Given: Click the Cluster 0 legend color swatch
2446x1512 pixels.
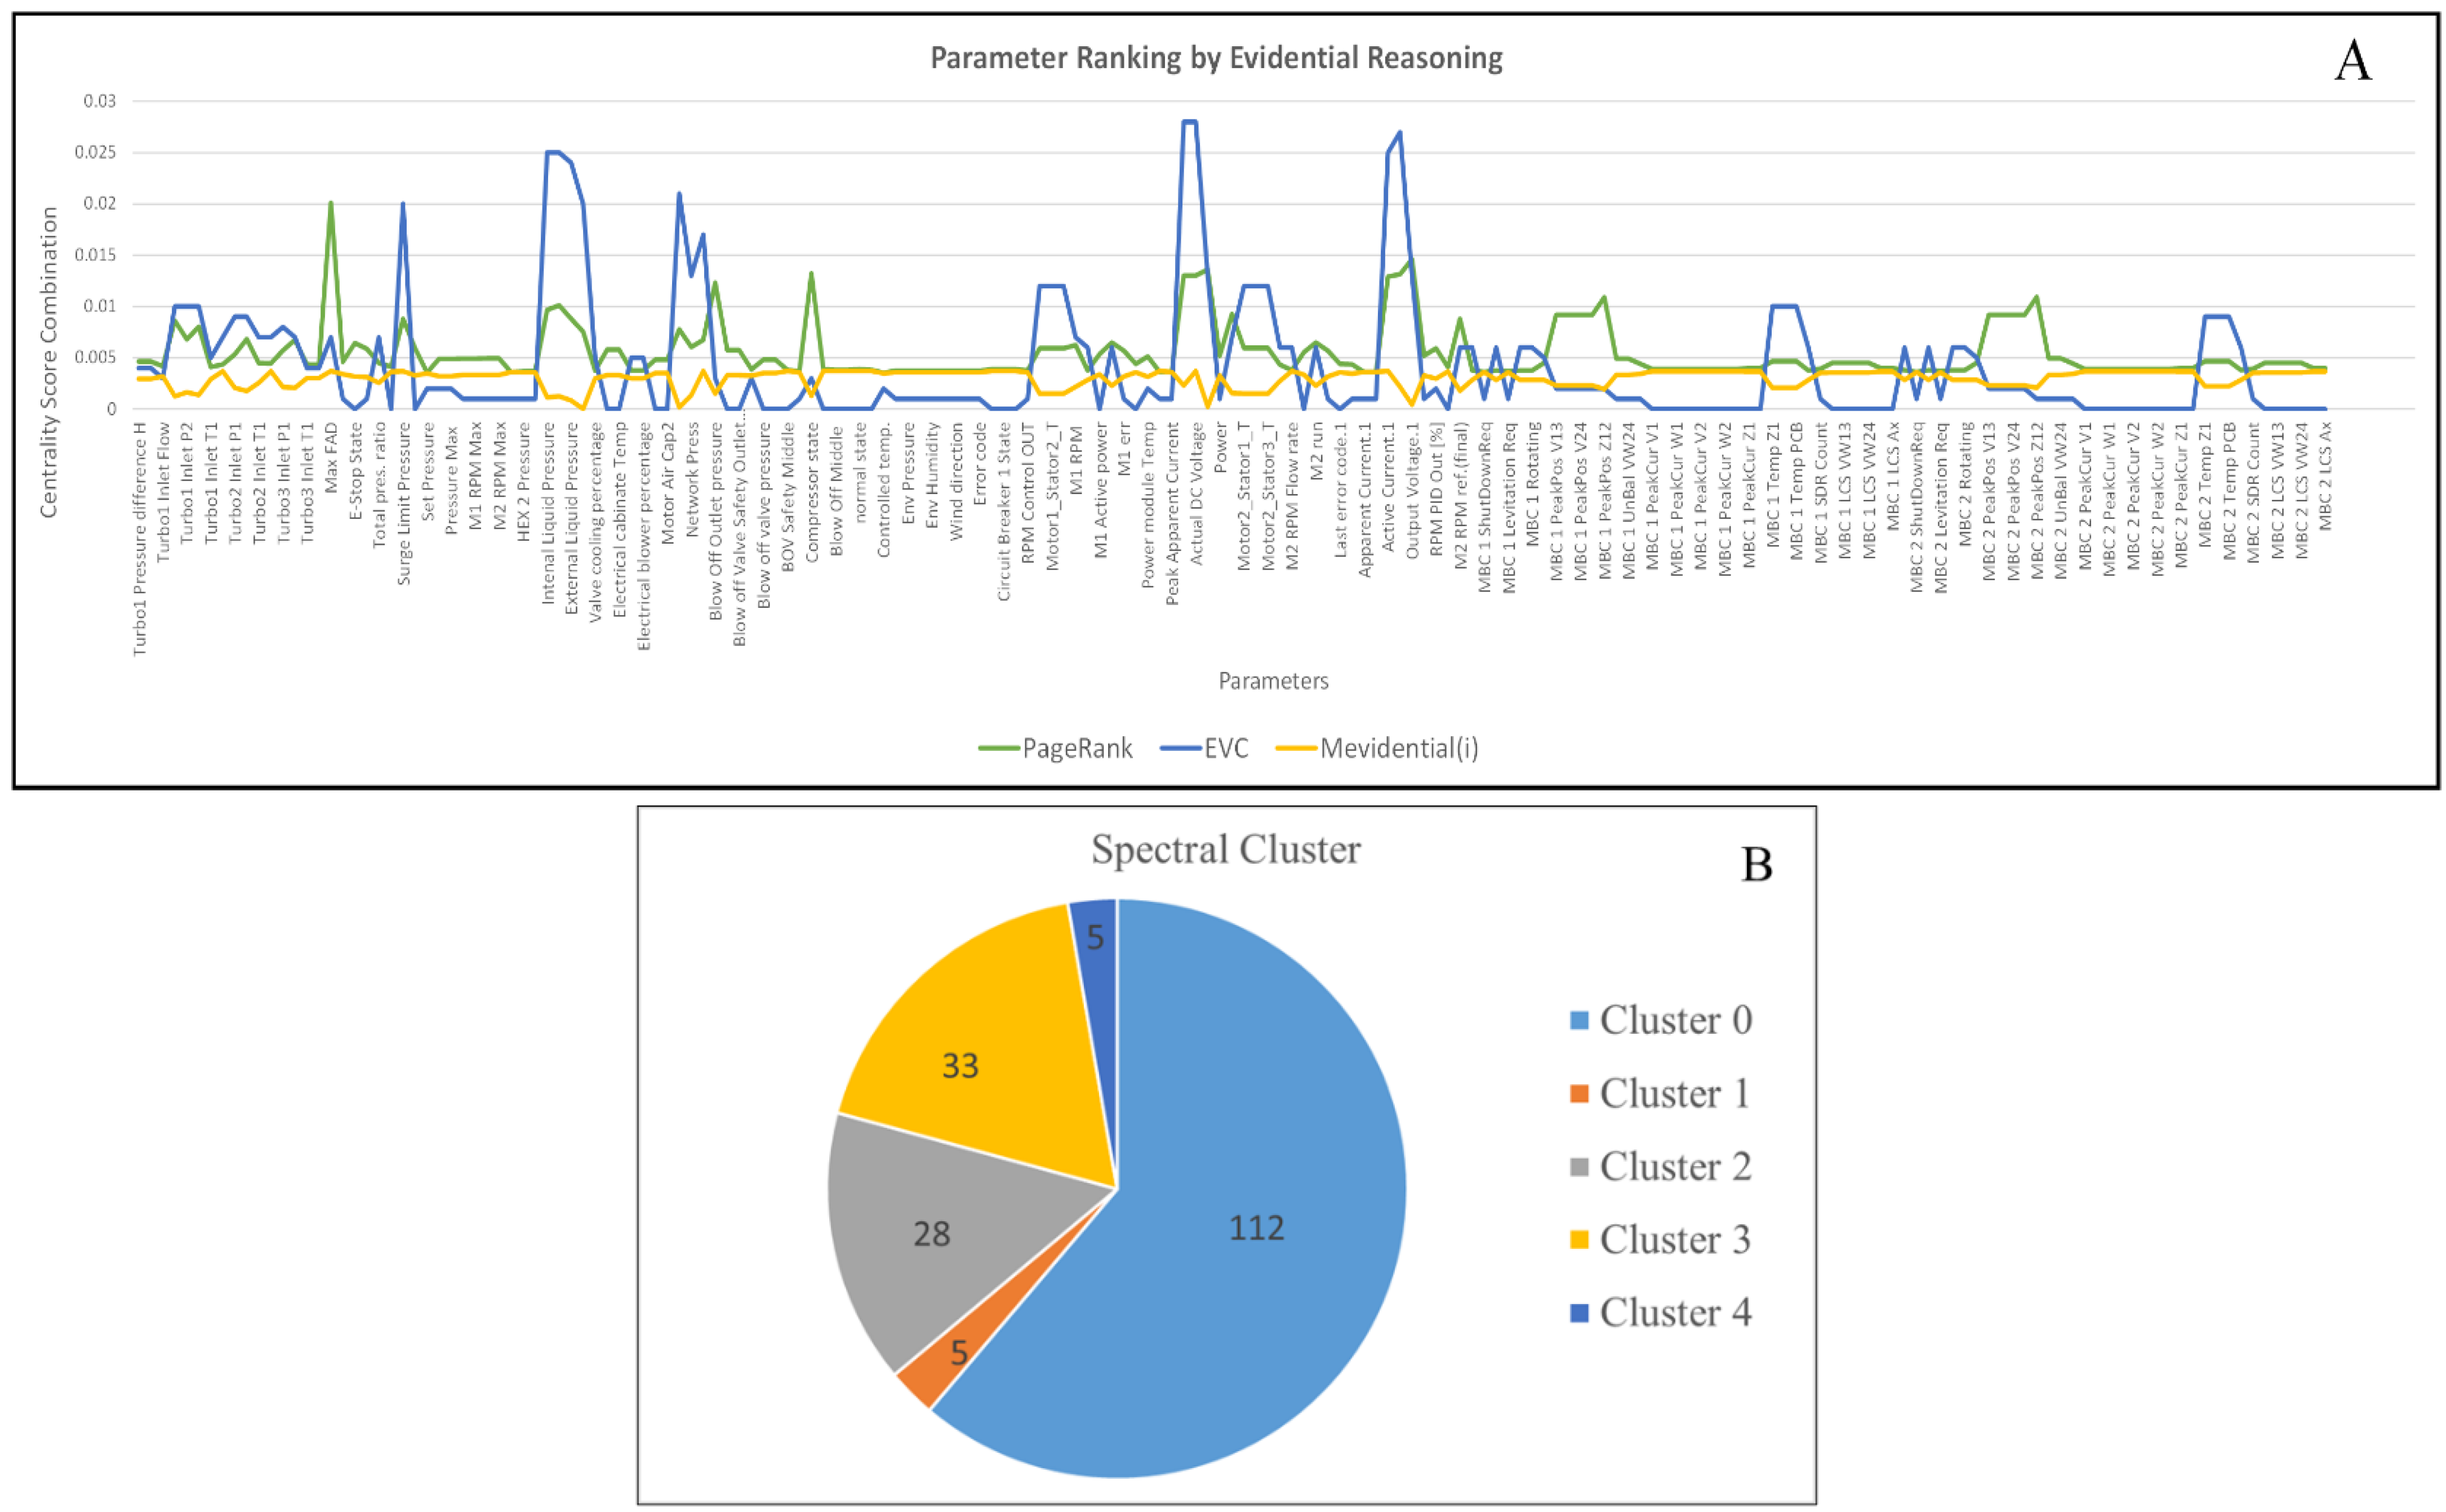Looking at the screenshot, I should click(x=1579, y=1020).
